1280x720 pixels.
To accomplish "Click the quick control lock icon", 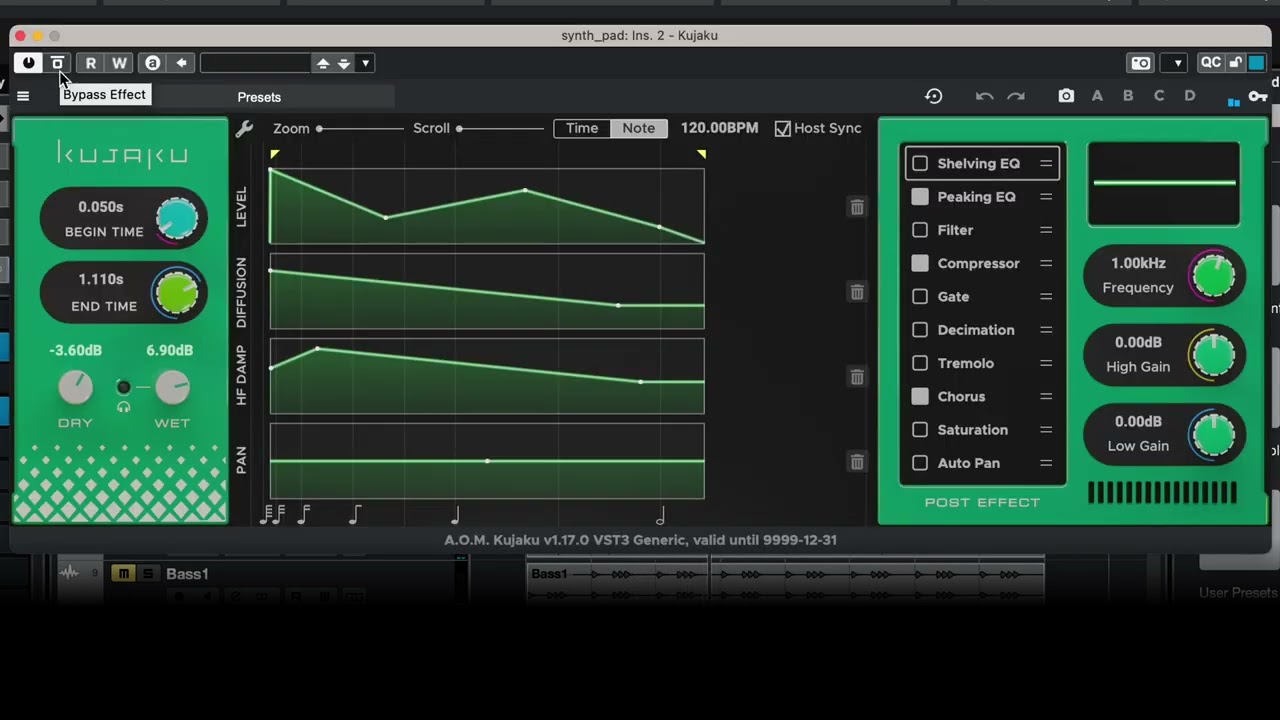I will [1235, 63].
